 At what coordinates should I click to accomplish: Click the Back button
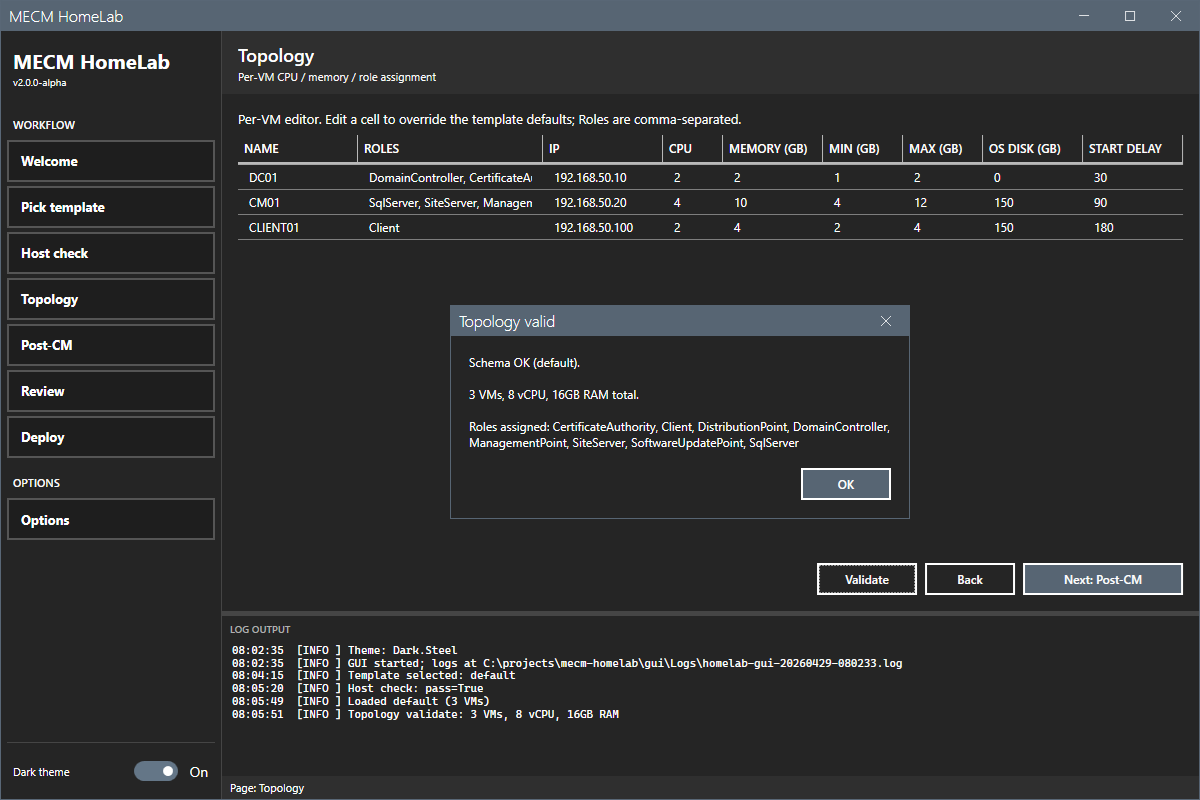tap(970, 579)
